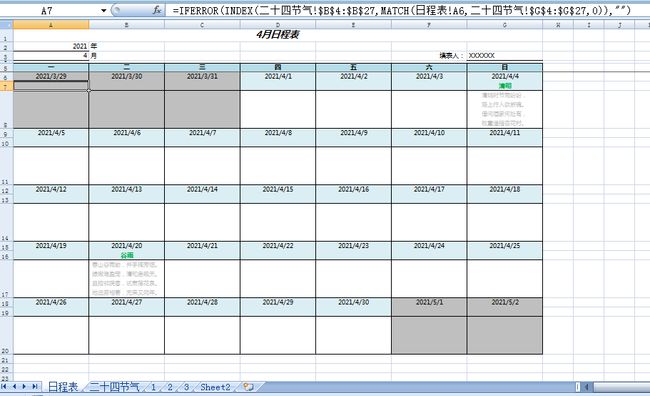Viewport: 650px width, 396px height.
Task: Select cell dated 2021/3/31
Action: (x=202, y=76)
